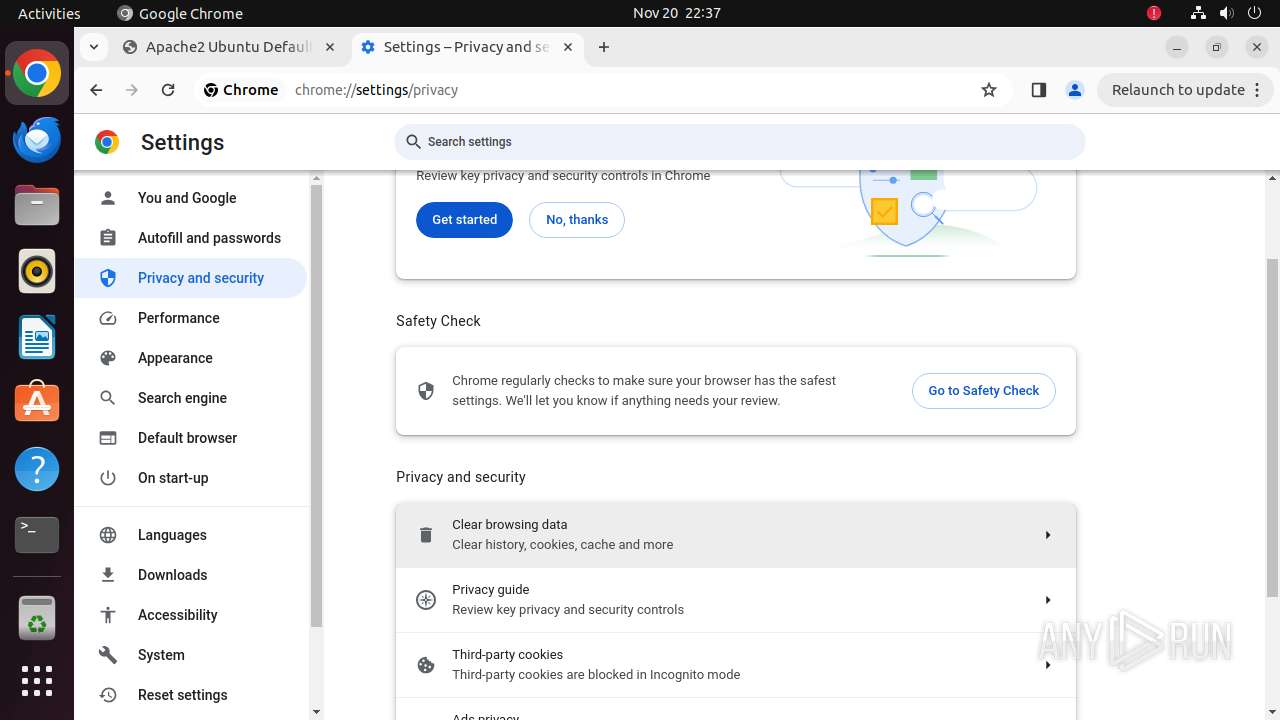Click the Reset settings history icon
The width and height of the screenshot is (1280, 720).
coord(108,695)
